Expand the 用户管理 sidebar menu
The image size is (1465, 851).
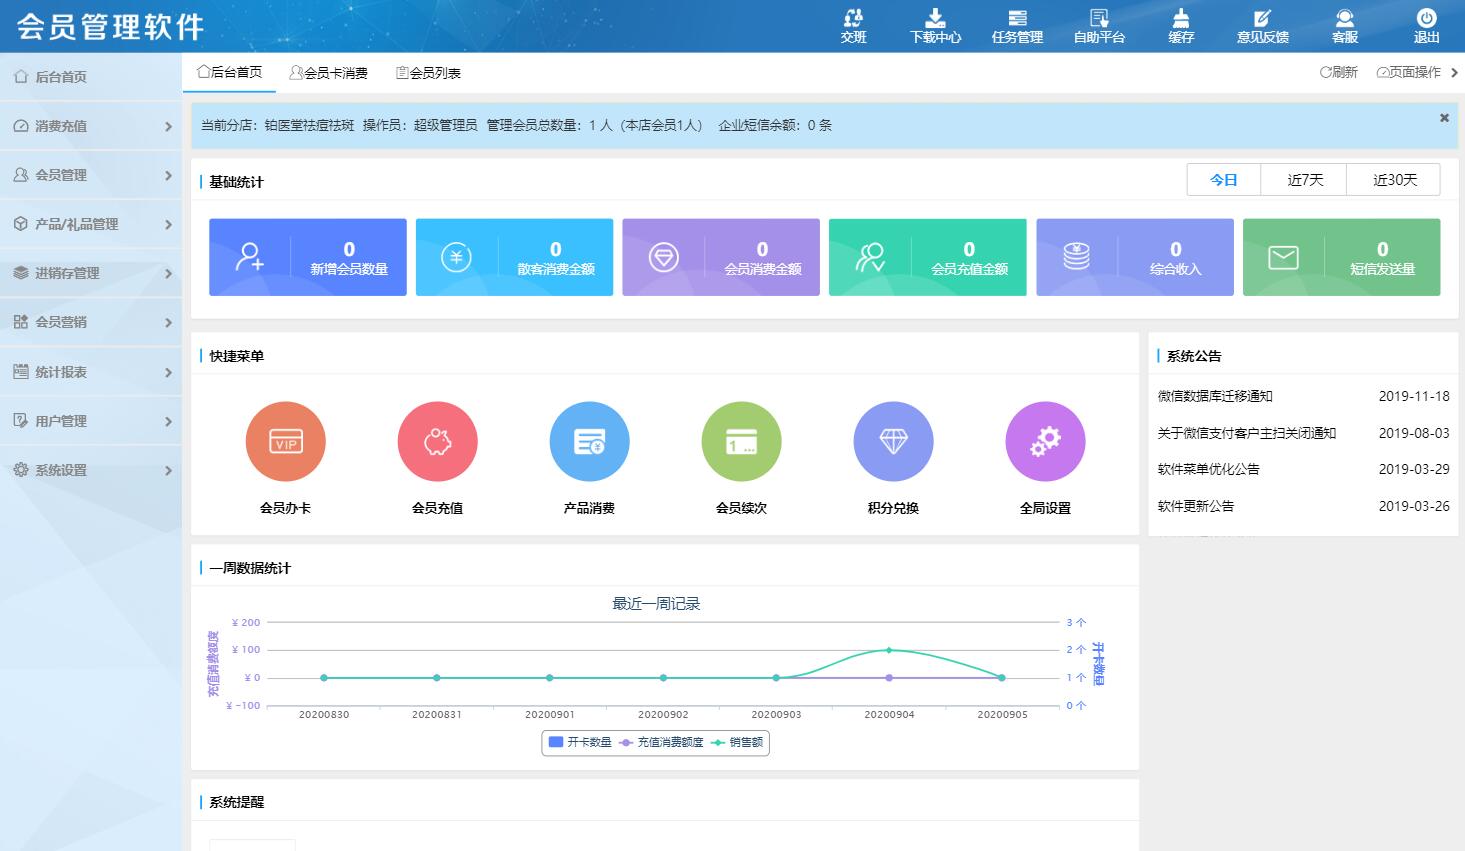pyautogui.click(x=91, y=421)
